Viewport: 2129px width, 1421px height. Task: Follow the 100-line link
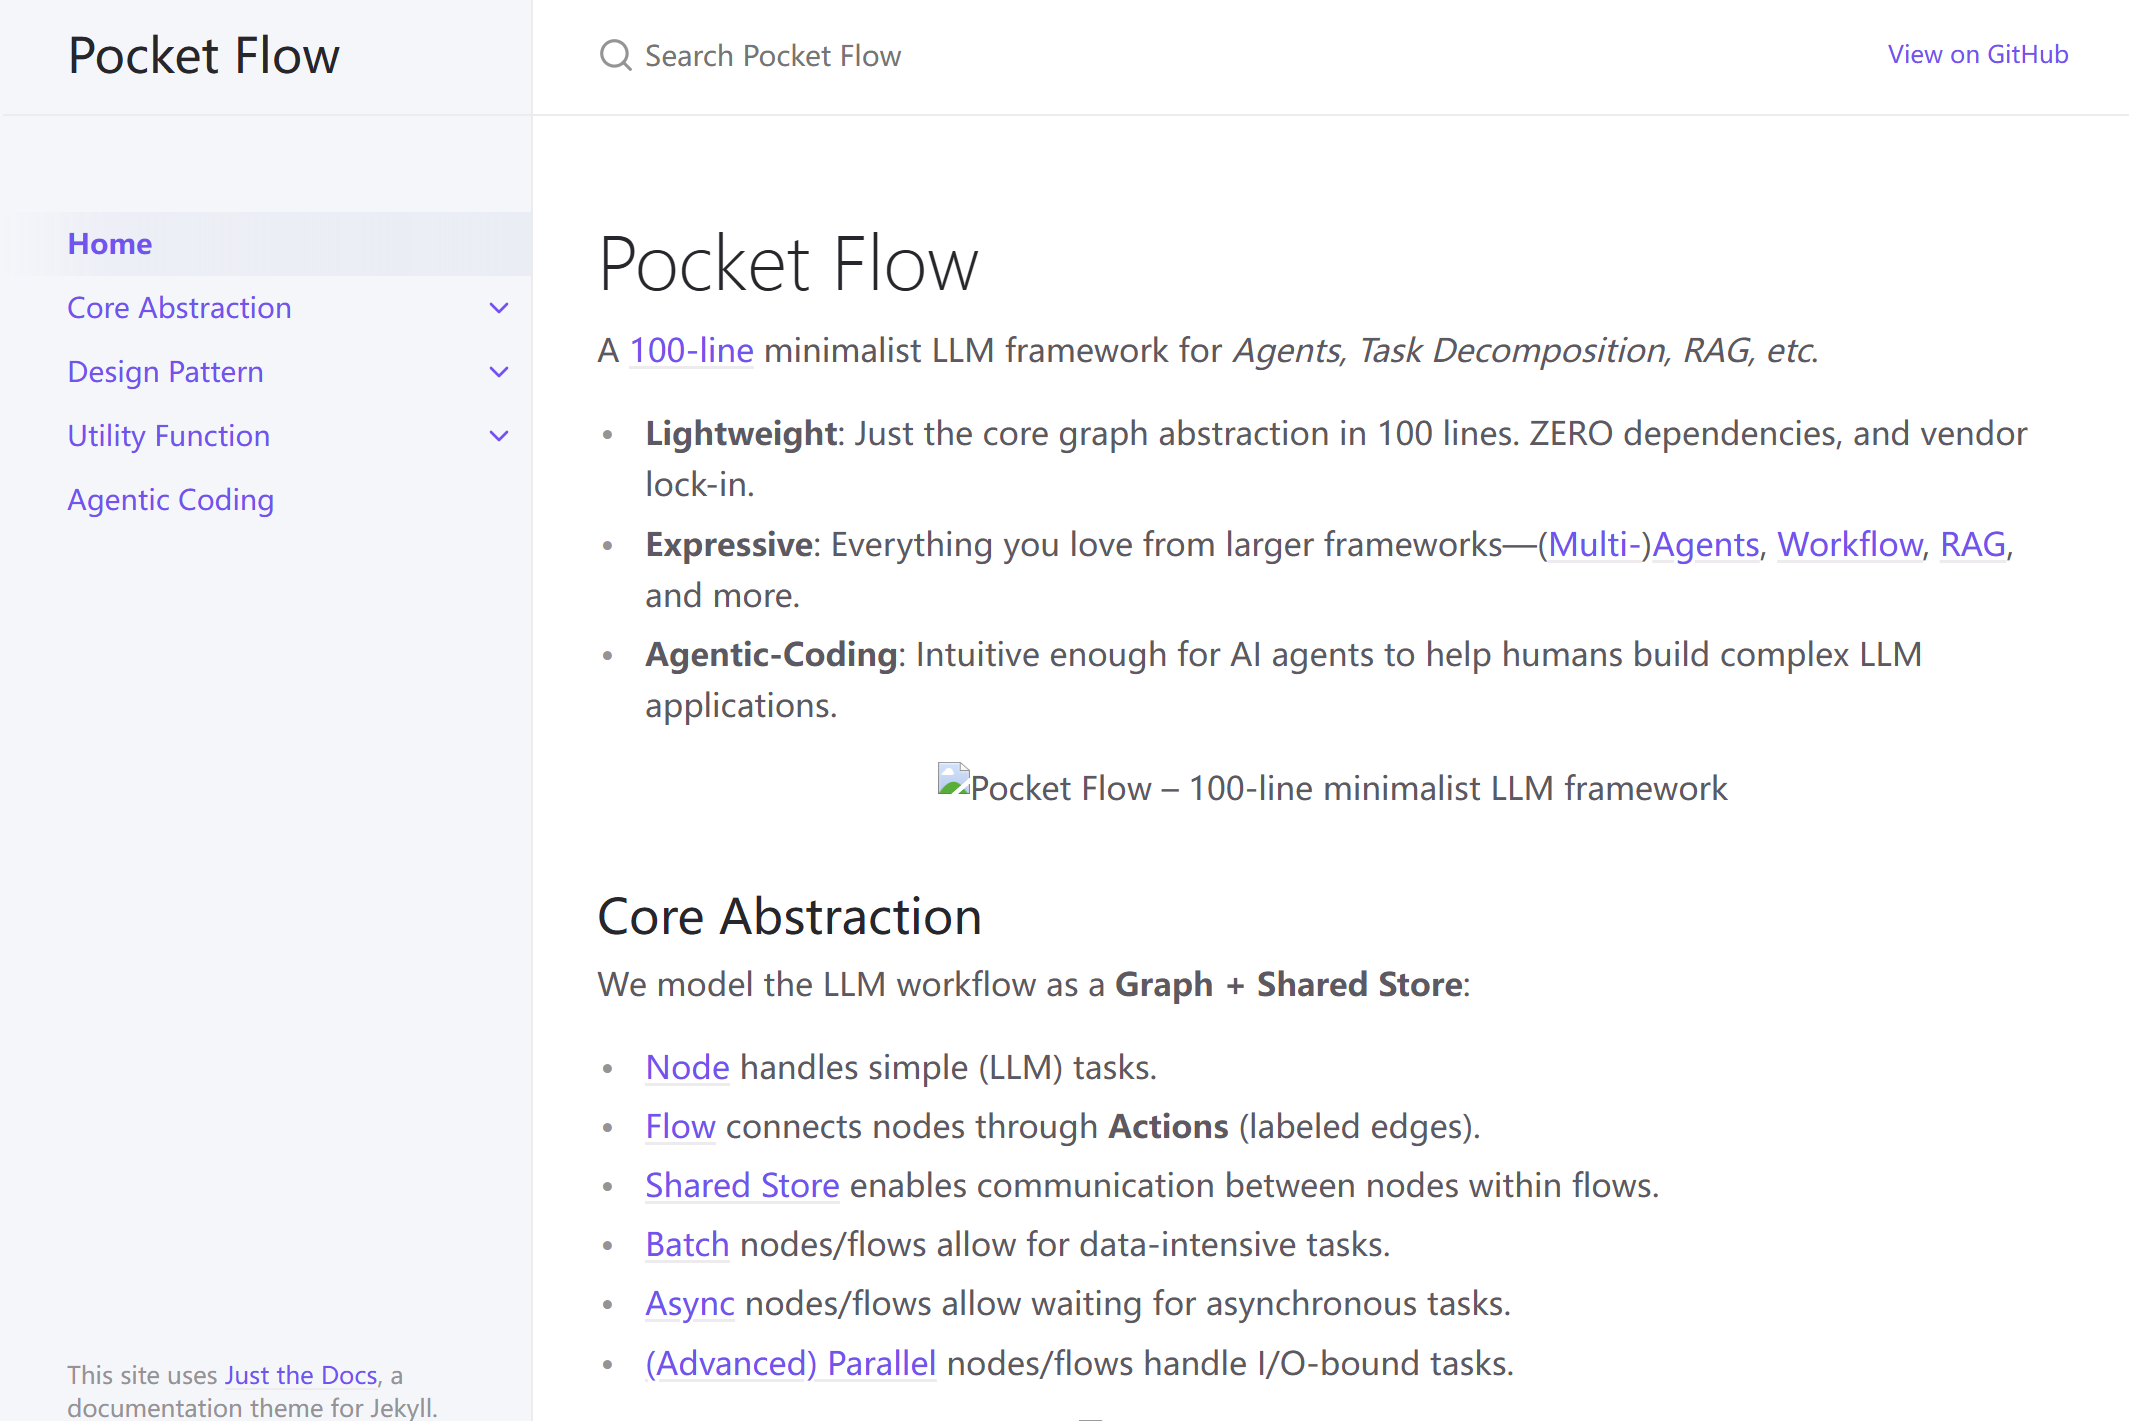(x=691, y=351)
